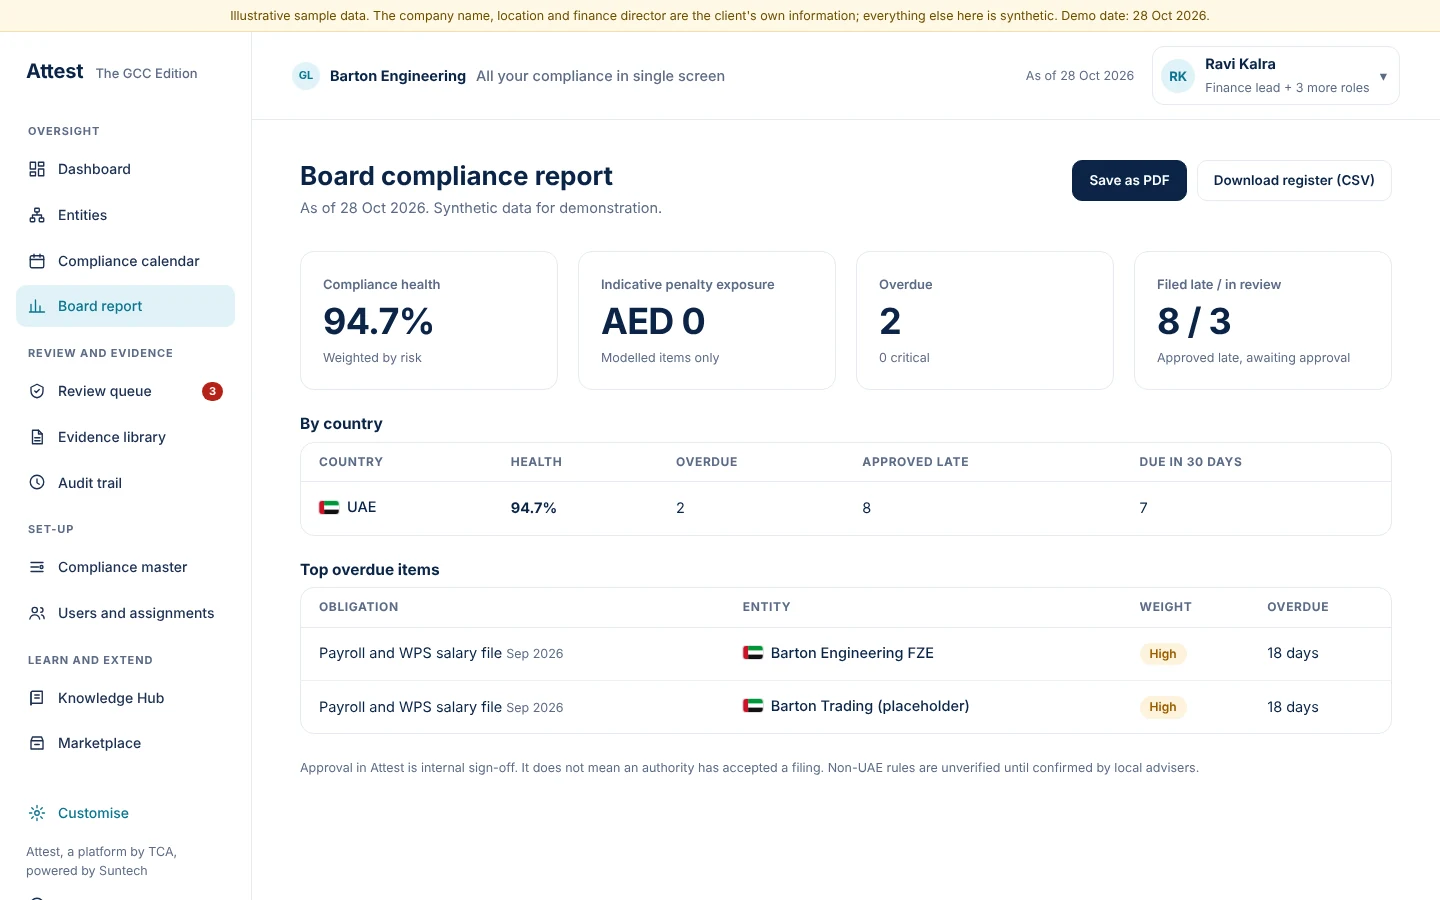Click the Users and assignments people icon

click(37, 613)
